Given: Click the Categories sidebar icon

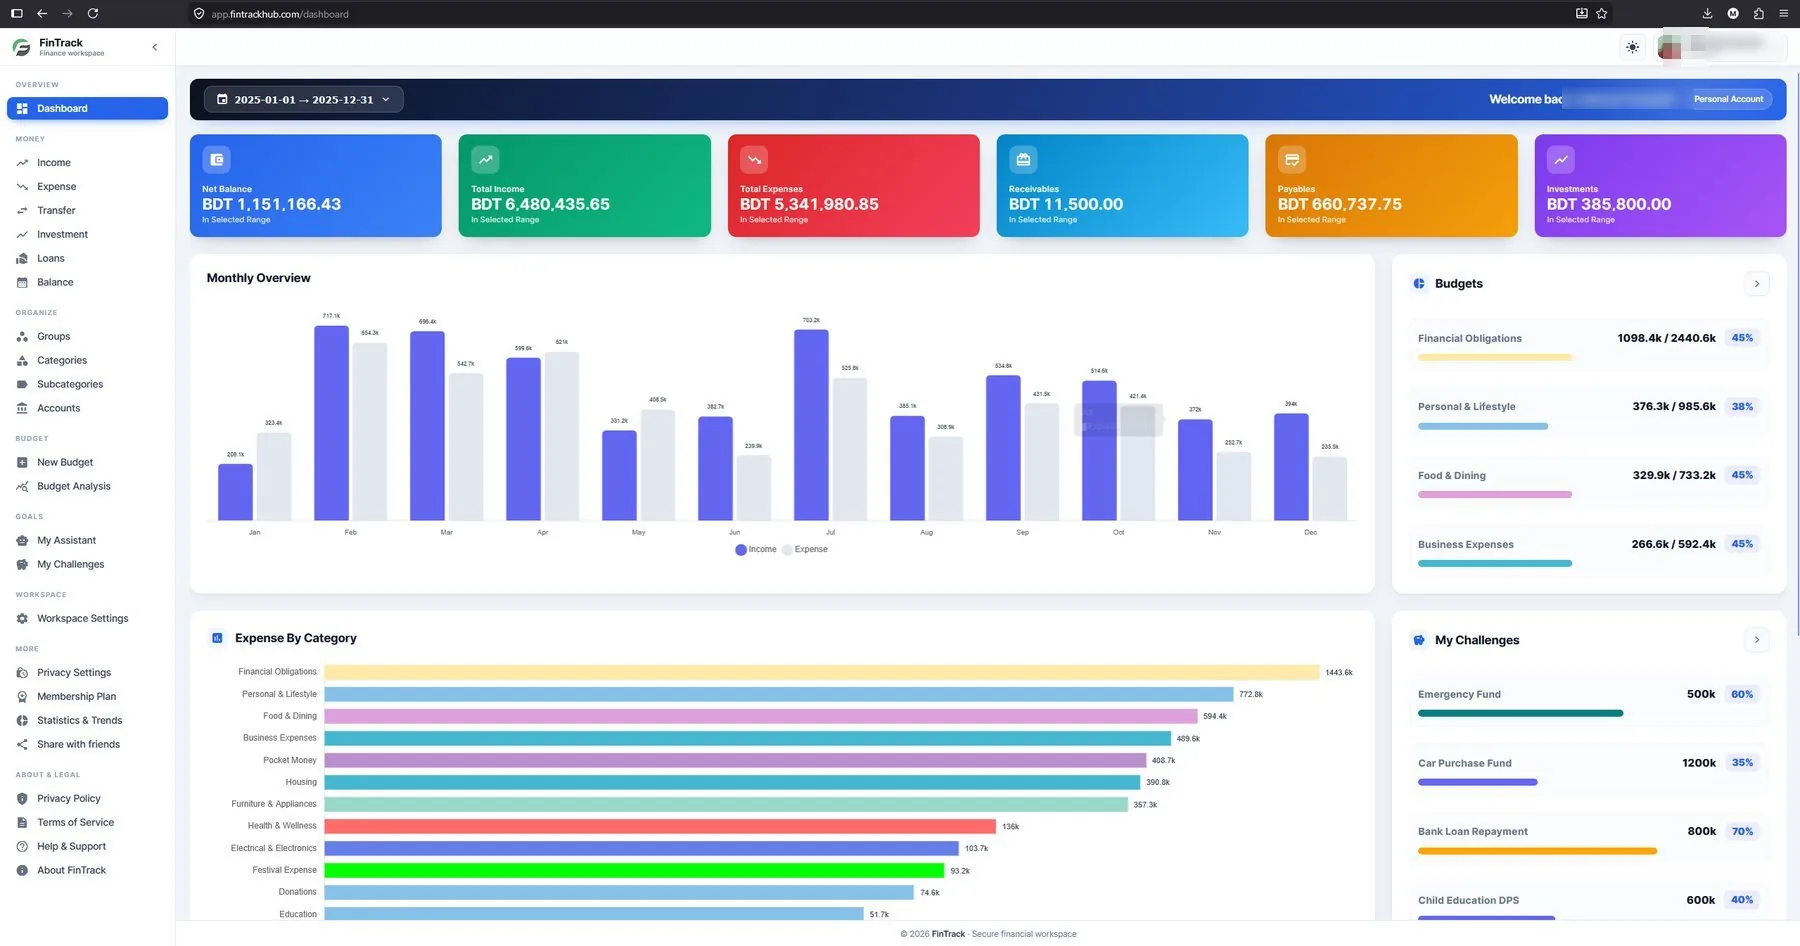Looking at the screenshot, I should (22, 360).
